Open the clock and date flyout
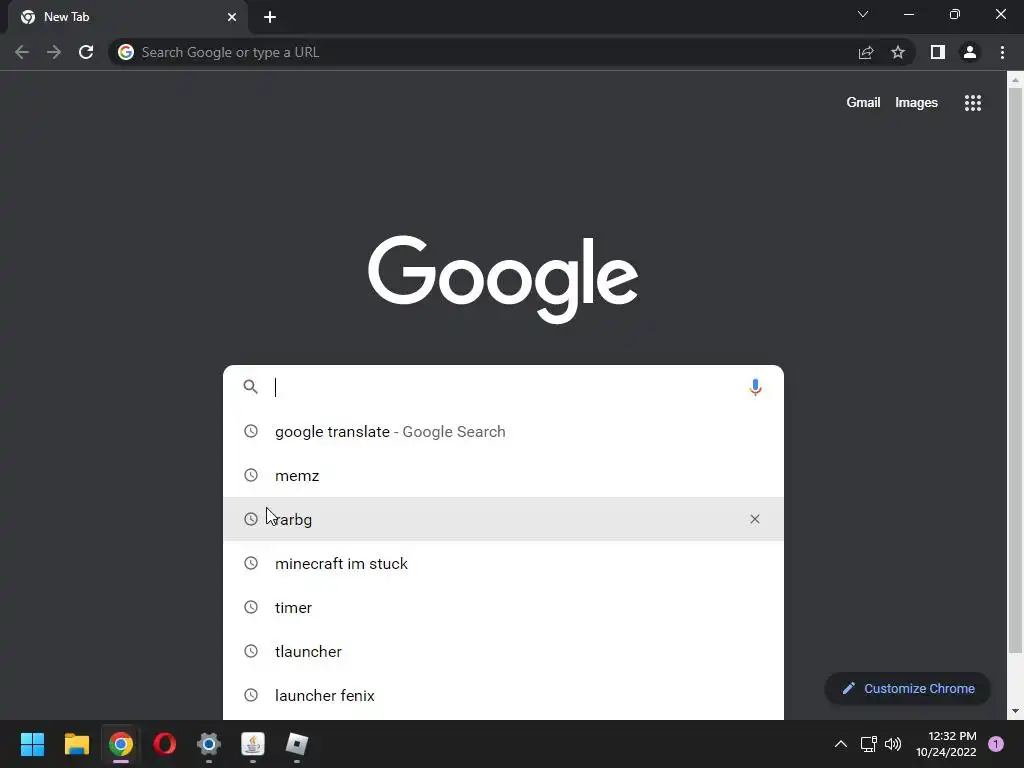1024x768 pixels. tap(946, 744)
